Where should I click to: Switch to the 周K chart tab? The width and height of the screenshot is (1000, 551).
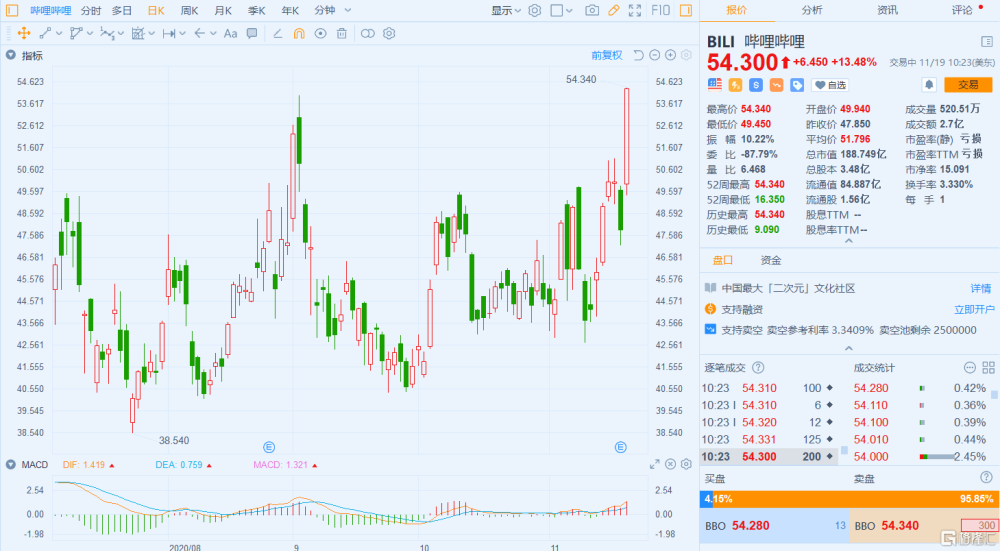189,10
